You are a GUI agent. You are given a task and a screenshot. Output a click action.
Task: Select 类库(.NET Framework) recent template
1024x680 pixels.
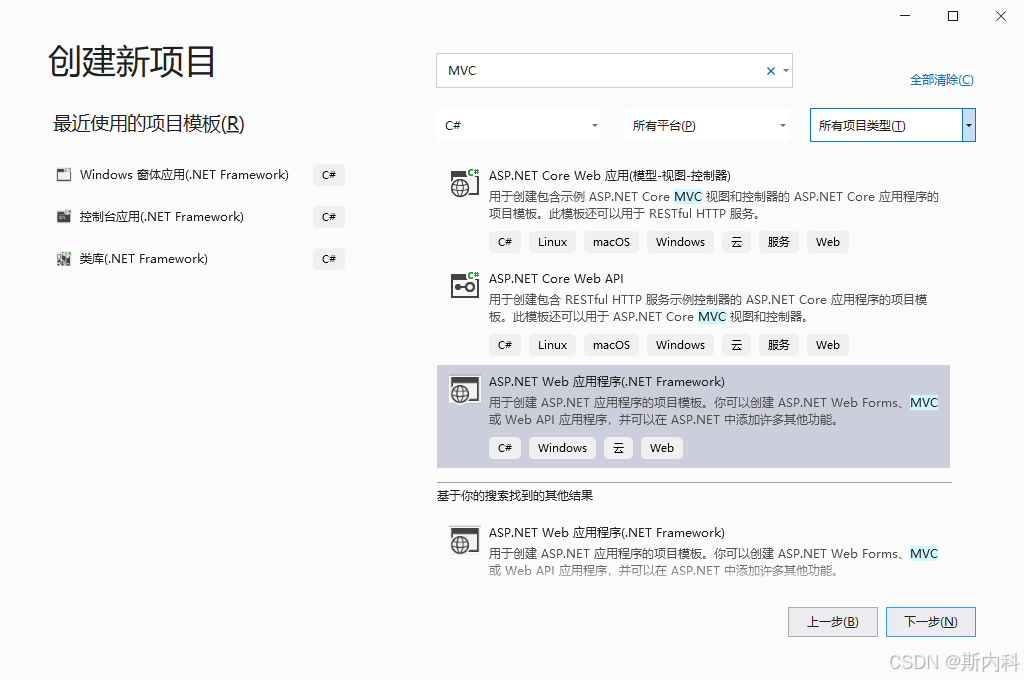click(x=144, y=259)
